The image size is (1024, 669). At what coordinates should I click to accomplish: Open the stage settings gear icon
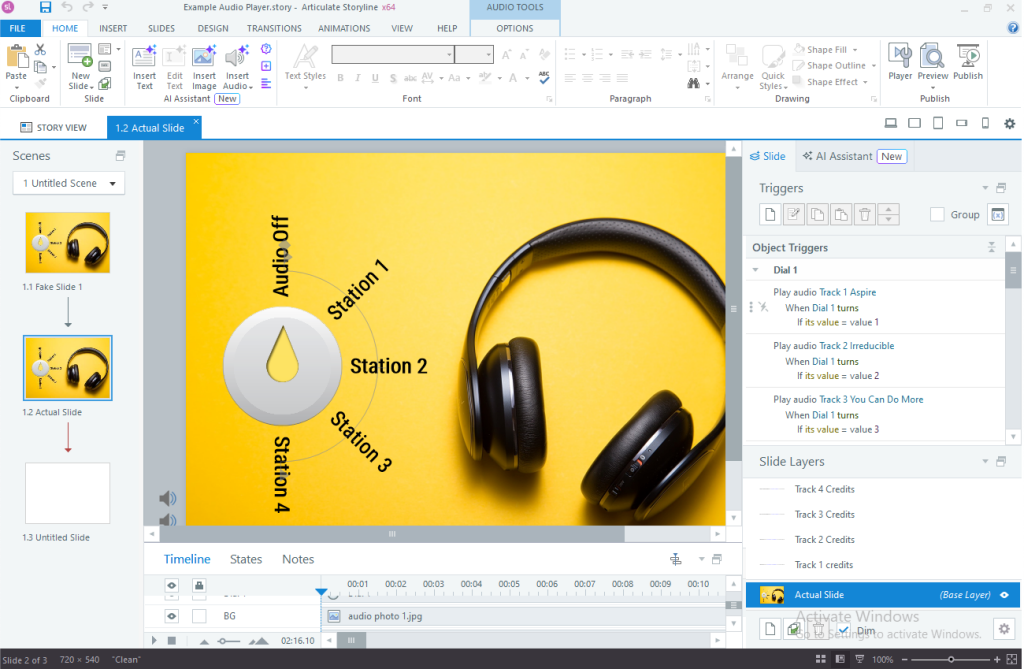tap(1010, 123)
